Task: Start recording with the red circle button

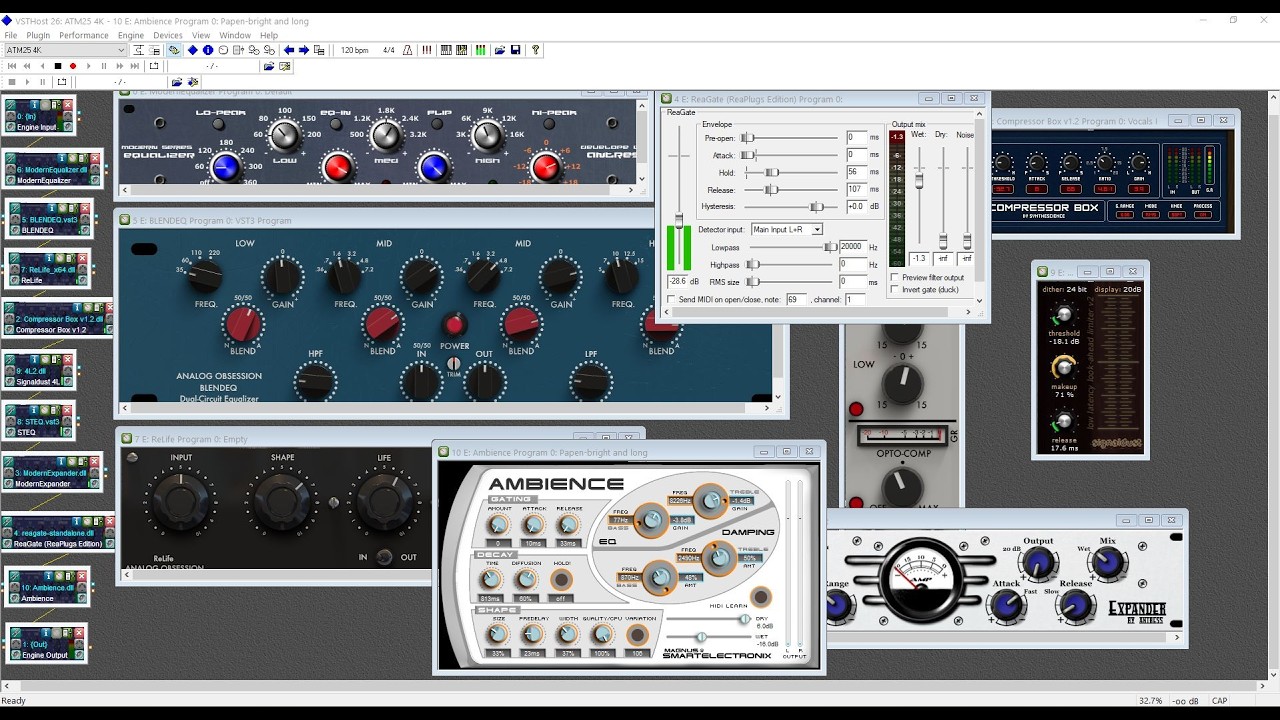Action: tap(73, 66)
